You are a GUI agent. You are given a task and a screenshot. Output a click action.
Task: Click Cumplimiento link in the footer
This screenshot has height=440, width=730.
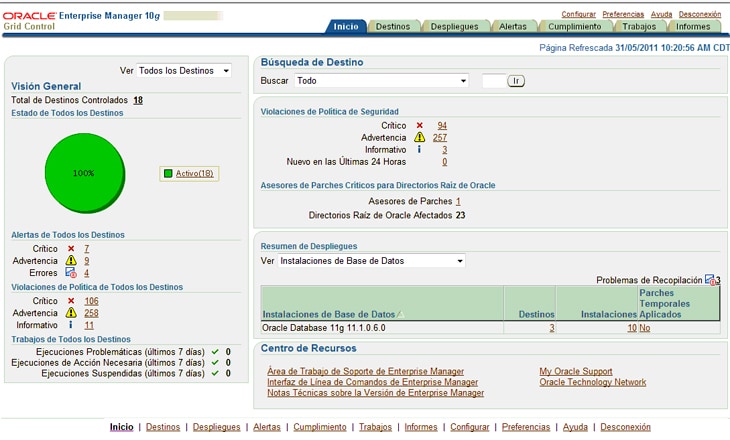click(x=320, y=426)
